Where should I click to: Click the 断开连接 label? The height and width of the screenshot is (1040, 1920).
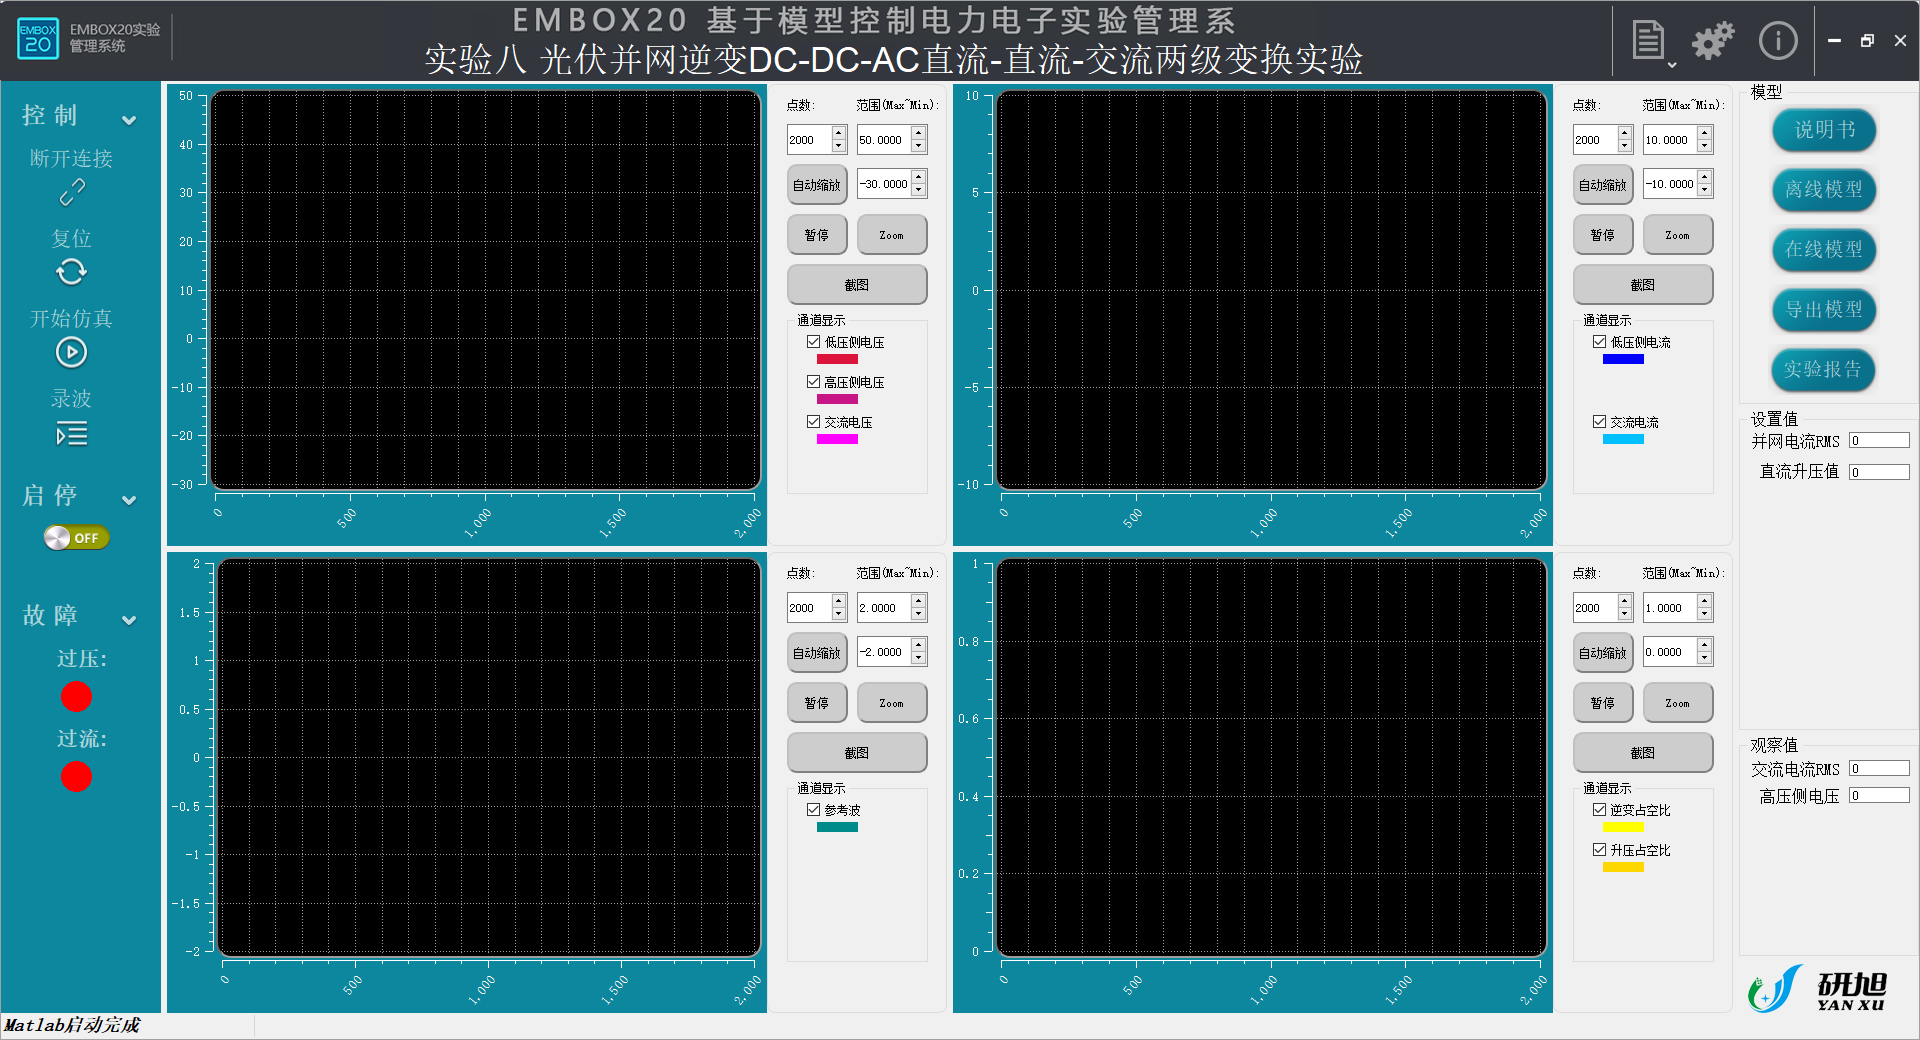coord(71,159)
